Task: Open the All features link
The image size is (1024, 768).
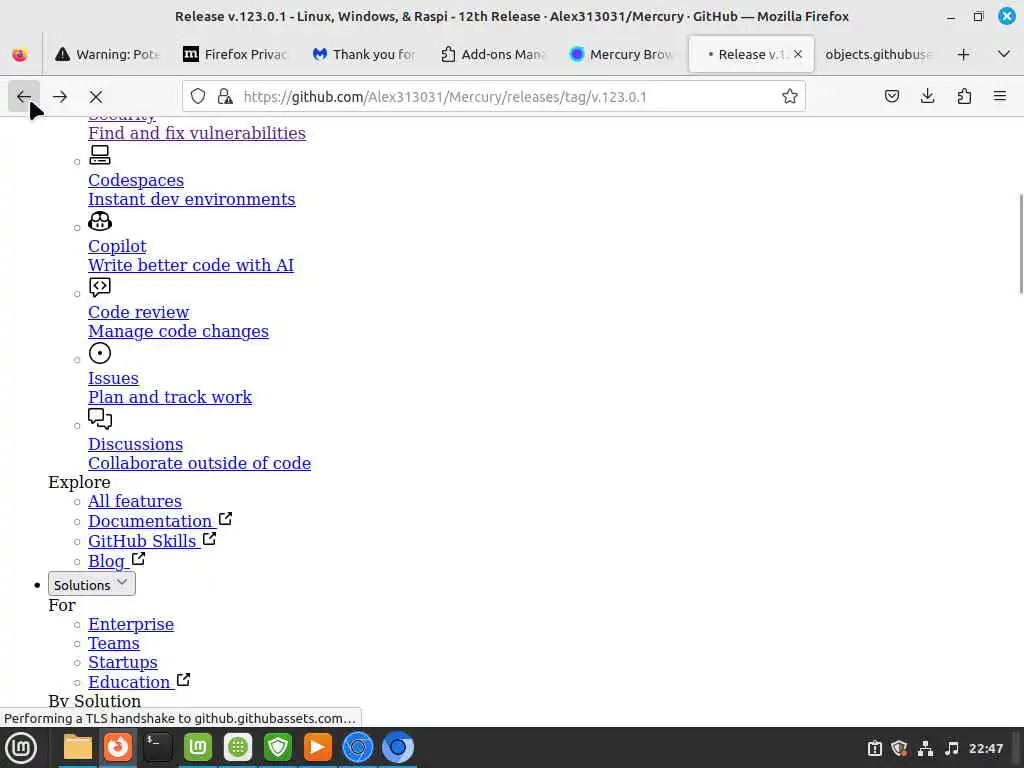Action: tap(135, 501)
